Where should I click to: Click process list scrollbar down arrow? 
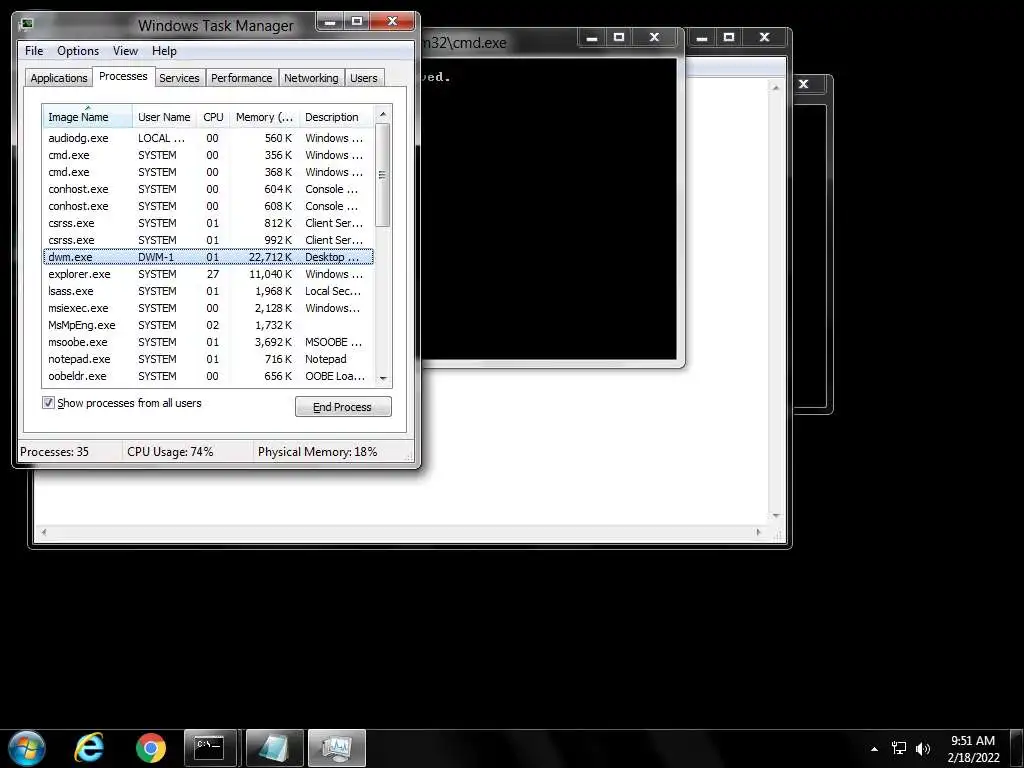coord(383,378)
